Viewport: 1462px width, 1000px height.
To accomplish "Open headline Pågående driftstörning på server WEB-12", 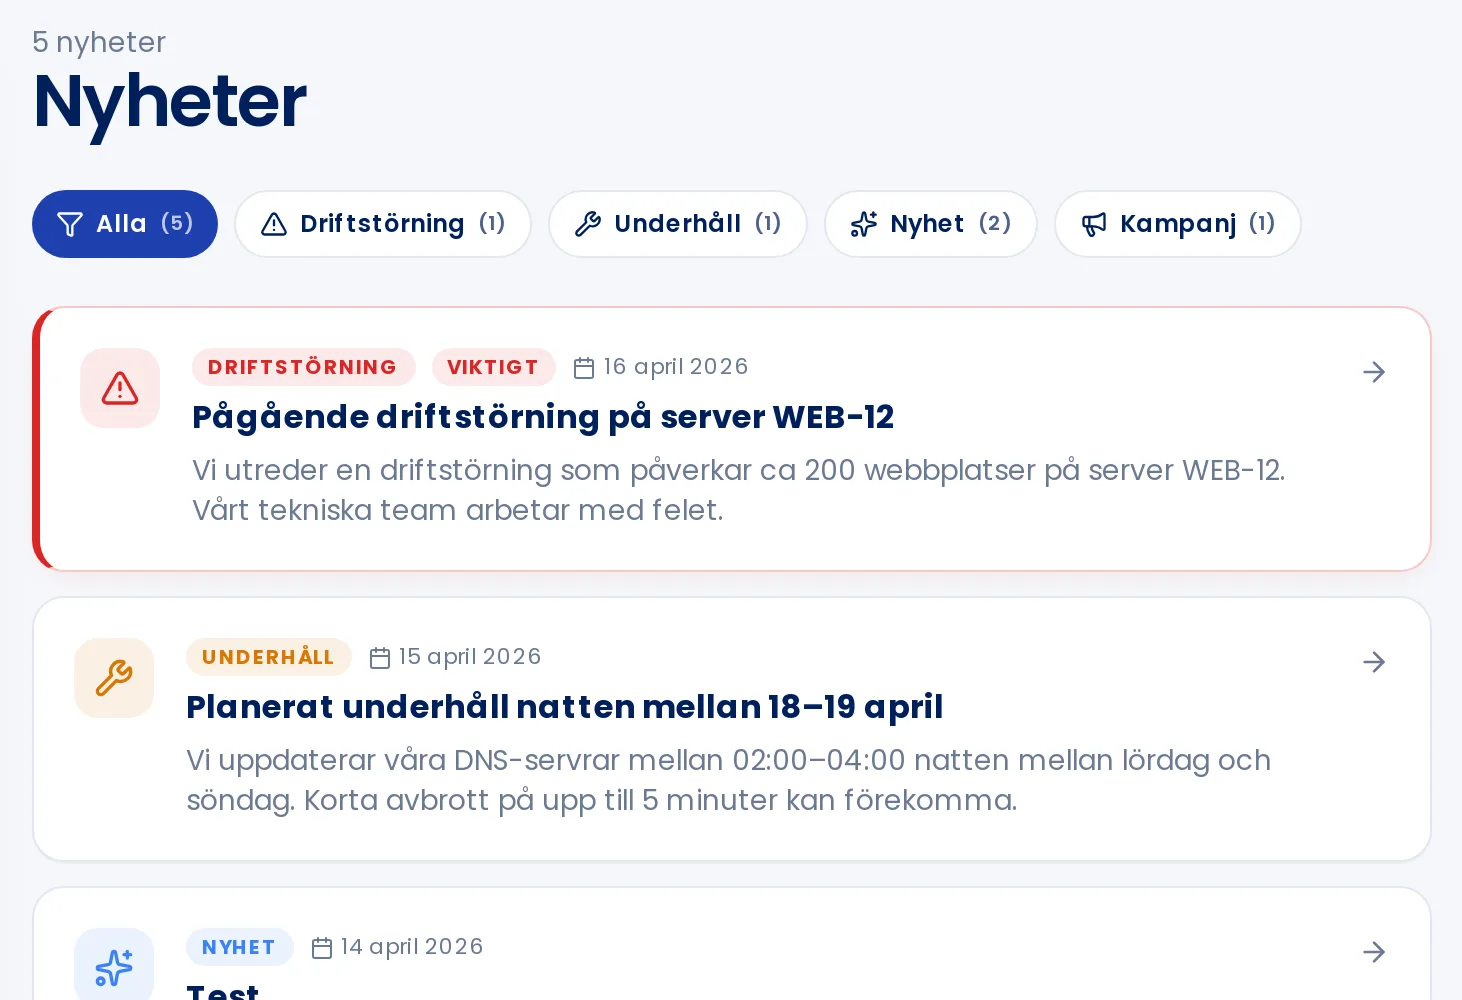I will tap(543, 417).
